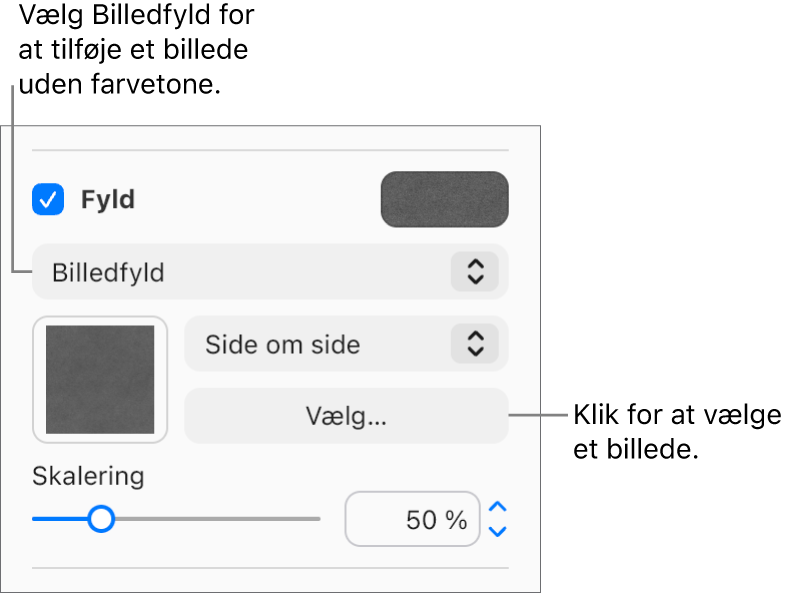This screenshot has width=788, height=593.
Task: Click the Skalering label
Action: (x=88, y=476)
